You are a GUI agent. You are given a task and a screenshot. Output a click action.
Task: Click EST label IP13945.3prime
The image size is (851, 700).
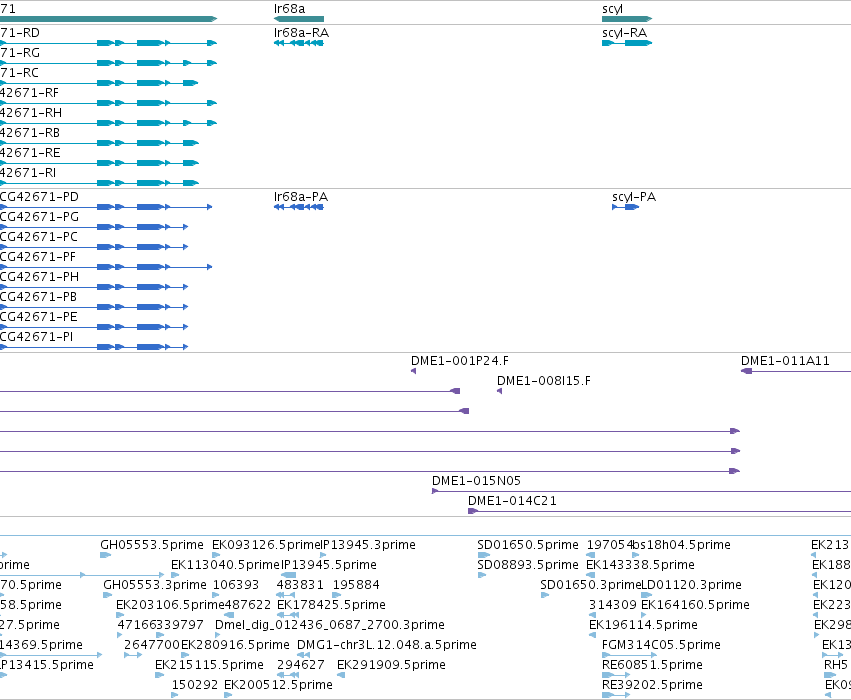tap(368, 545)
